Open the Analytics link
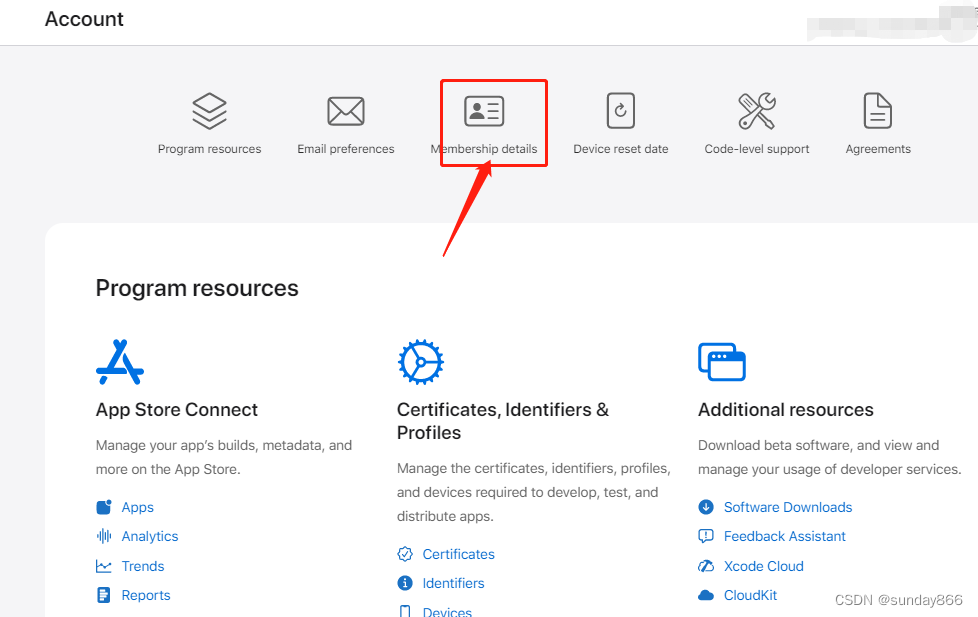The height and width of the screenshot is (617, 978). click(x=150, y=537)
